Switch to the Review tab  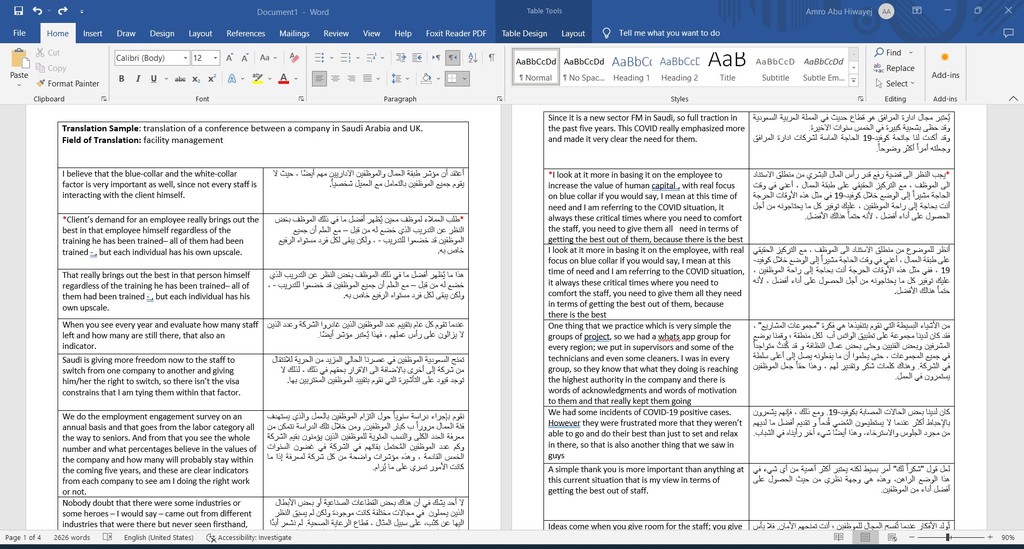(336, 33)
